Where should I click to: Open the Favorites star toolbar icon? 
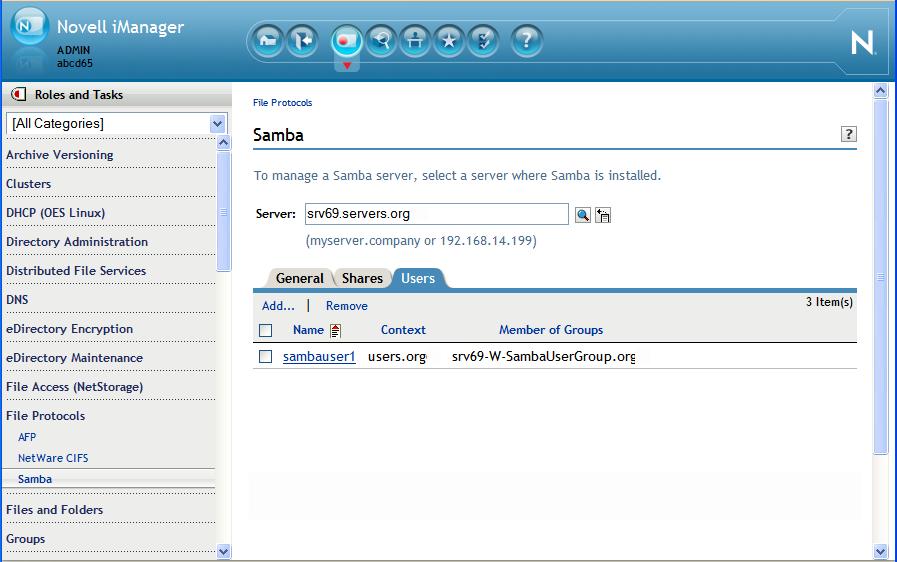tap(449, 41)
